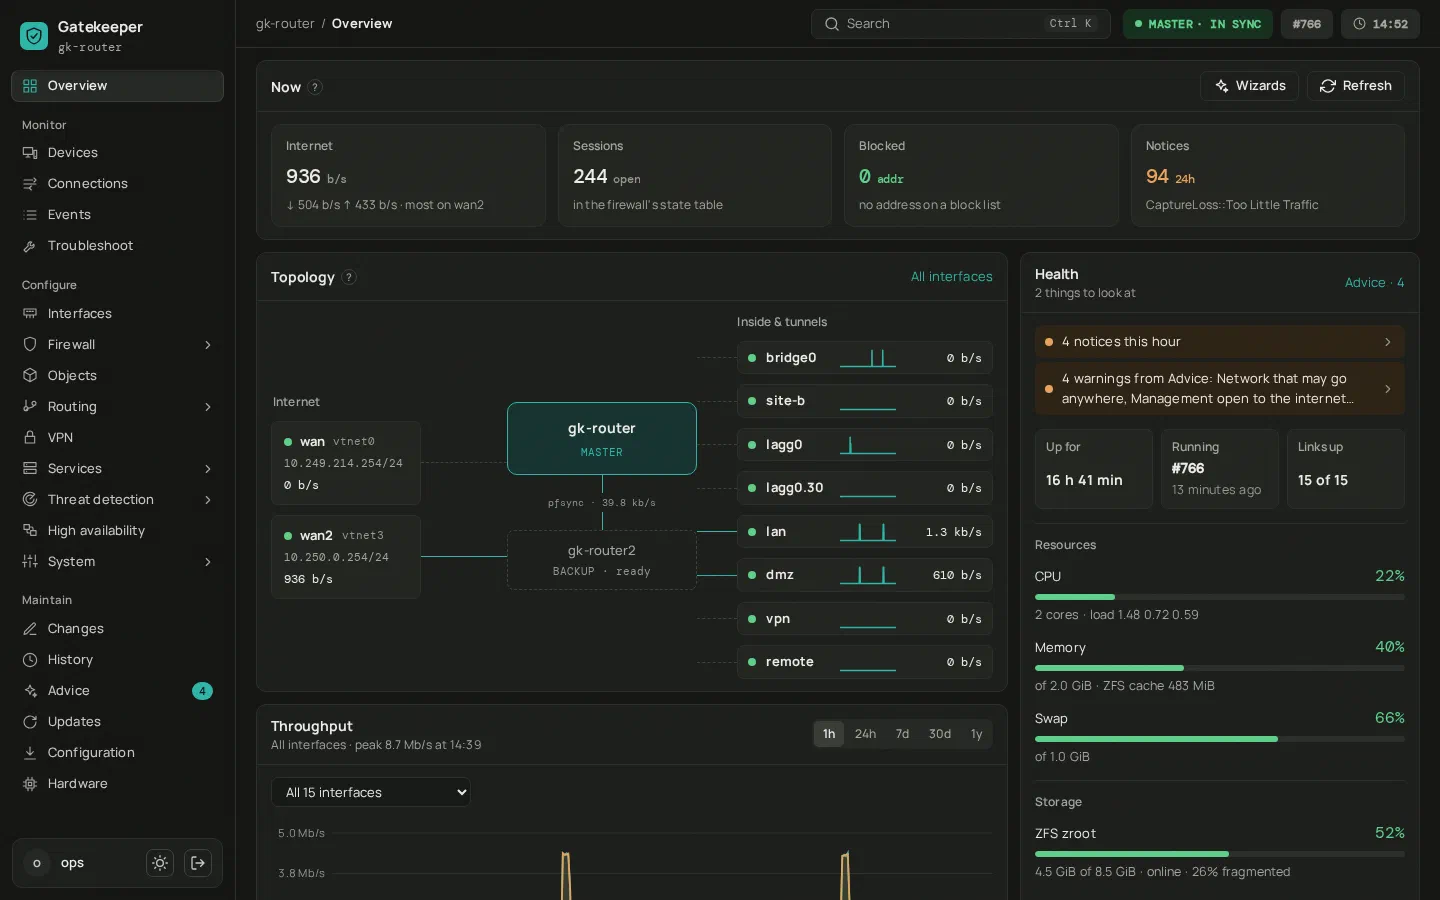This screenshot has width=1440, height=900.
Task: Open the Advice sidebar item
Action: (x=117, y=691)
